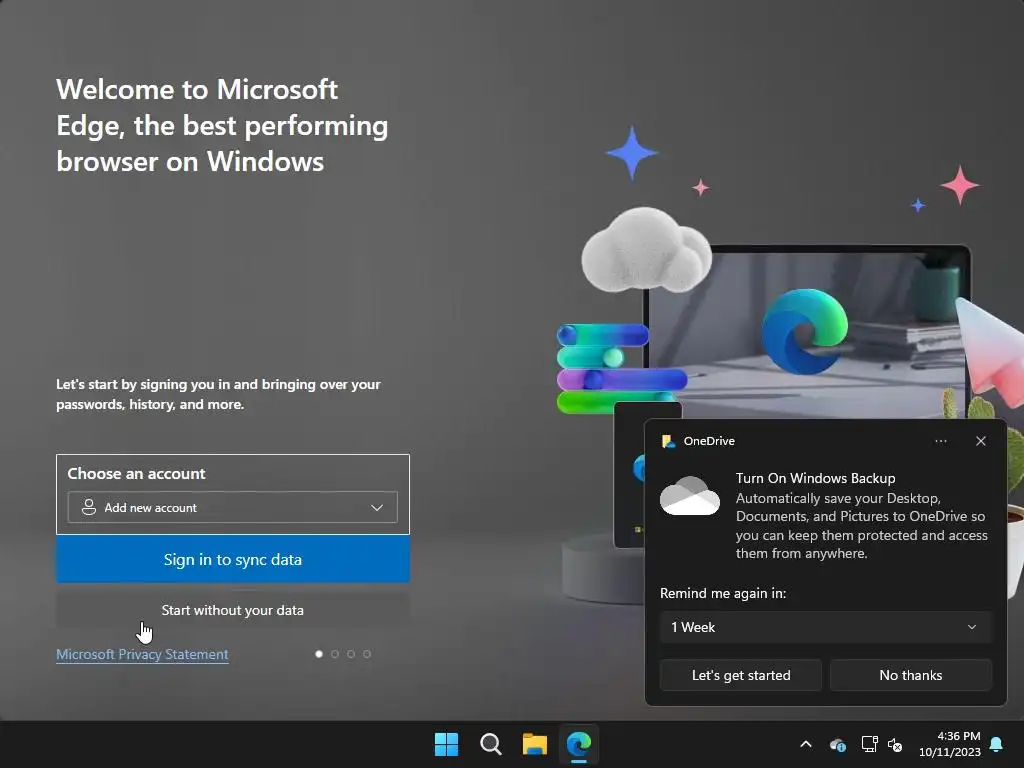Select first page indicator dot
1024x768 pixels.
319,654
